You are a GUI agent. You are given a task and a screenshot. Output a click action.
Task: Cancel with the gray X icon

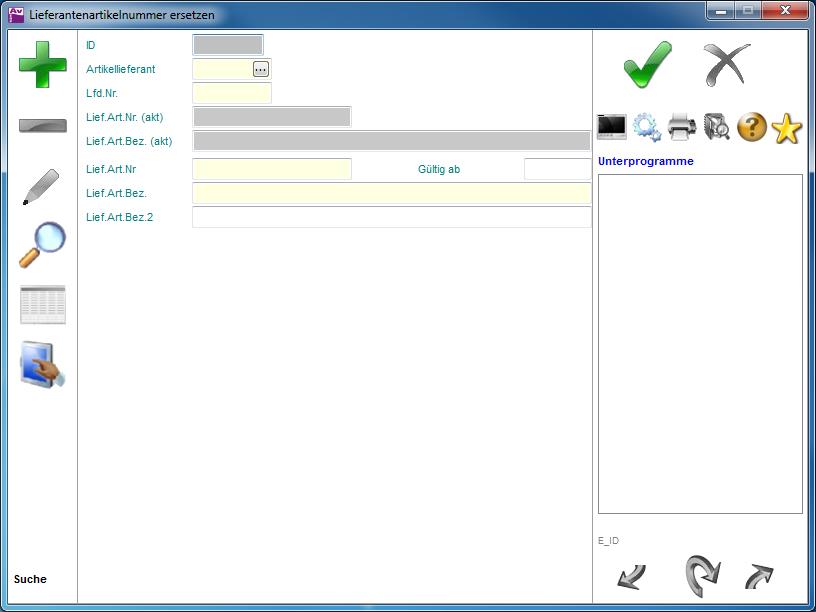727,66
